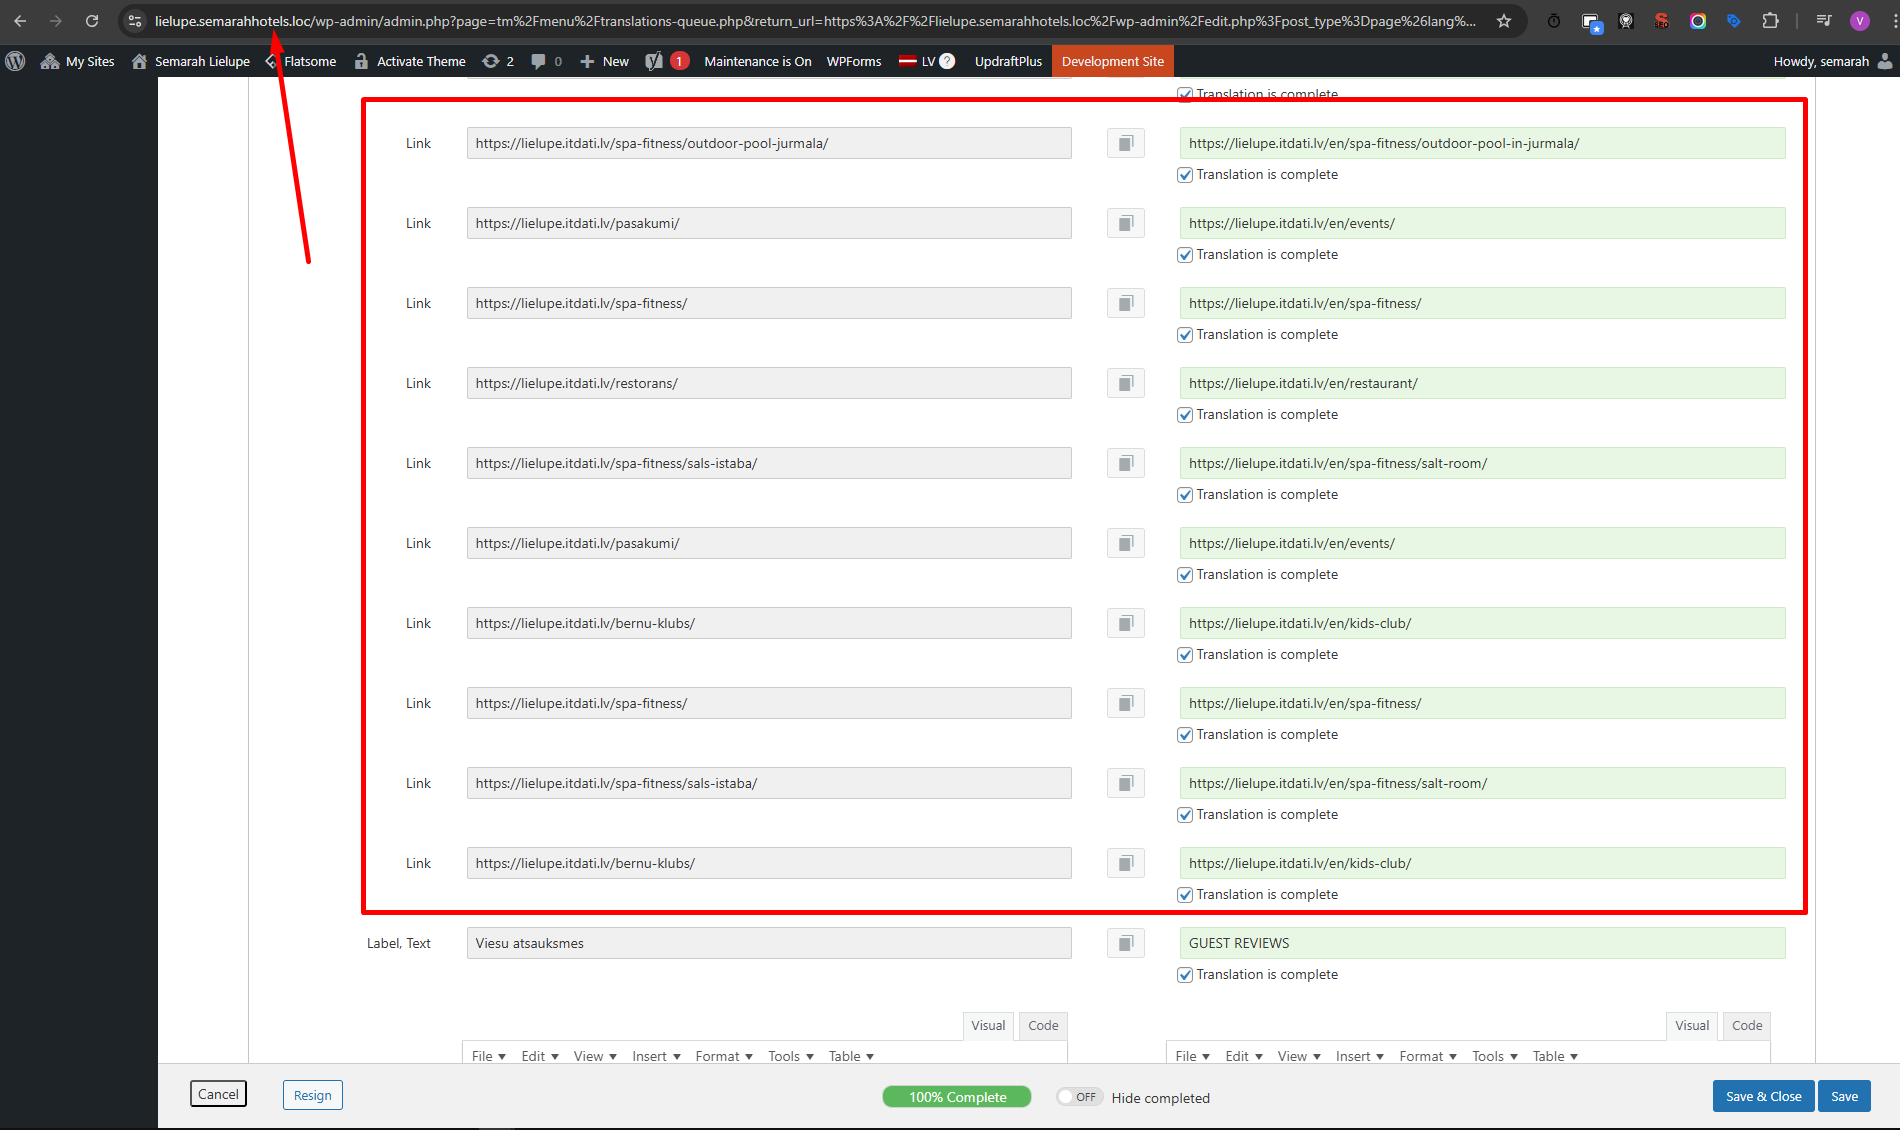Viewport: 1900px width, 1130px height.
Task: Open the blue price tag extension
Action: (x=1734, y=21)
